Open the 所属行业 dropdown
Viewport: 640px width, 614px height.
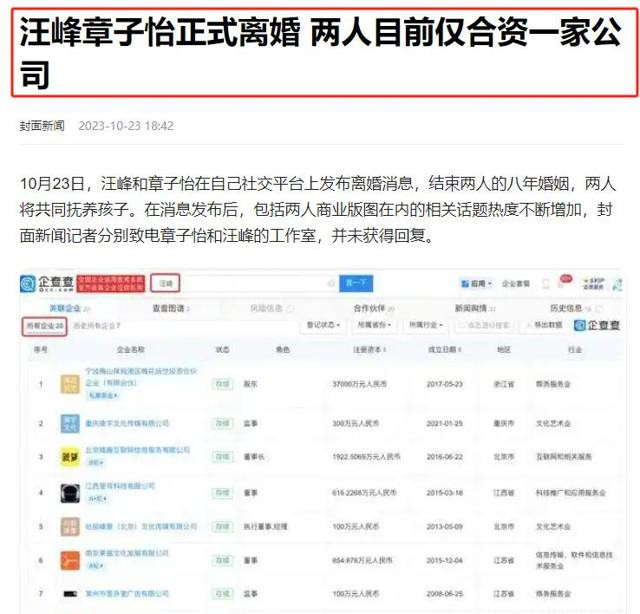point(426,325)
